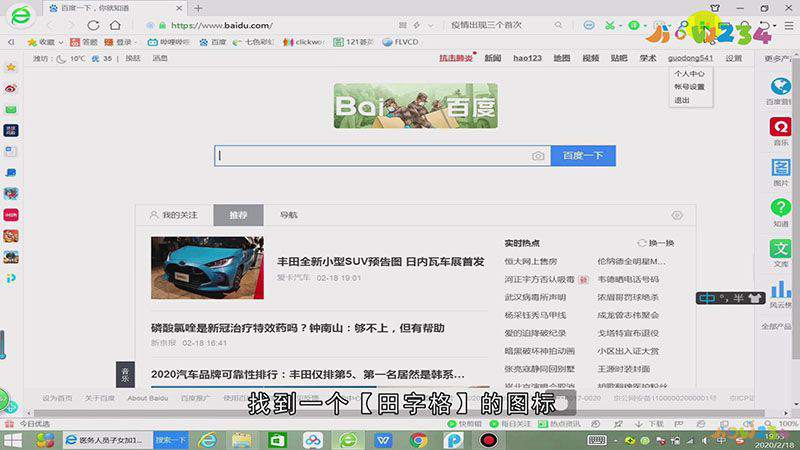The height and width of the screenshot is (450, 800).
Task: Click the About Baidu footer link
Action: pos(147,398)
